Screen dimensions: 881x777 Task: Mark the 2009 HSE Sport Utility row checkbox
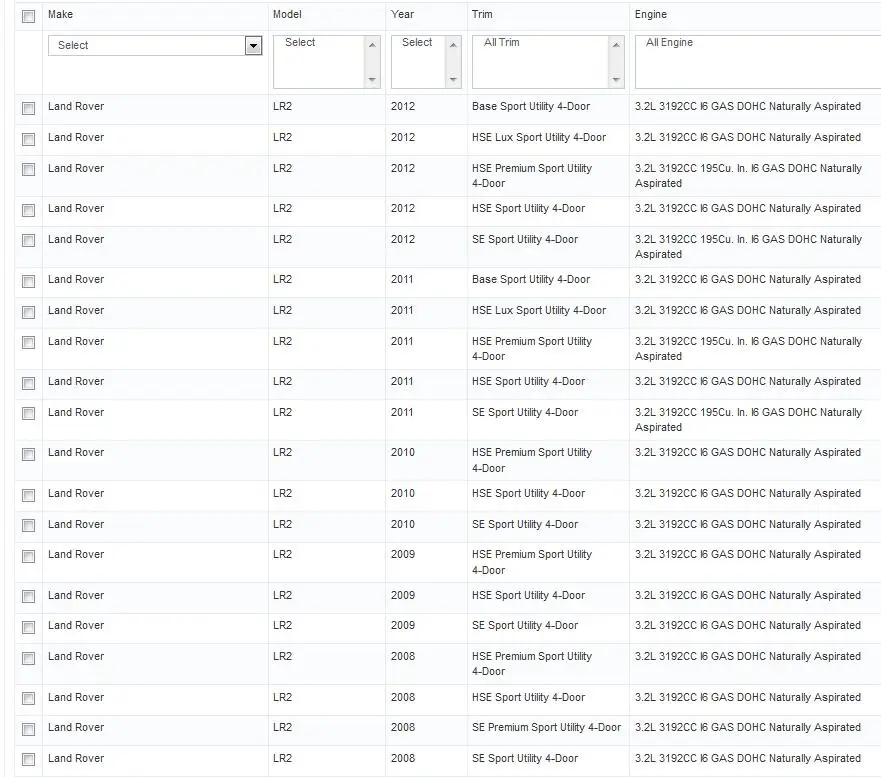(28, 596)
